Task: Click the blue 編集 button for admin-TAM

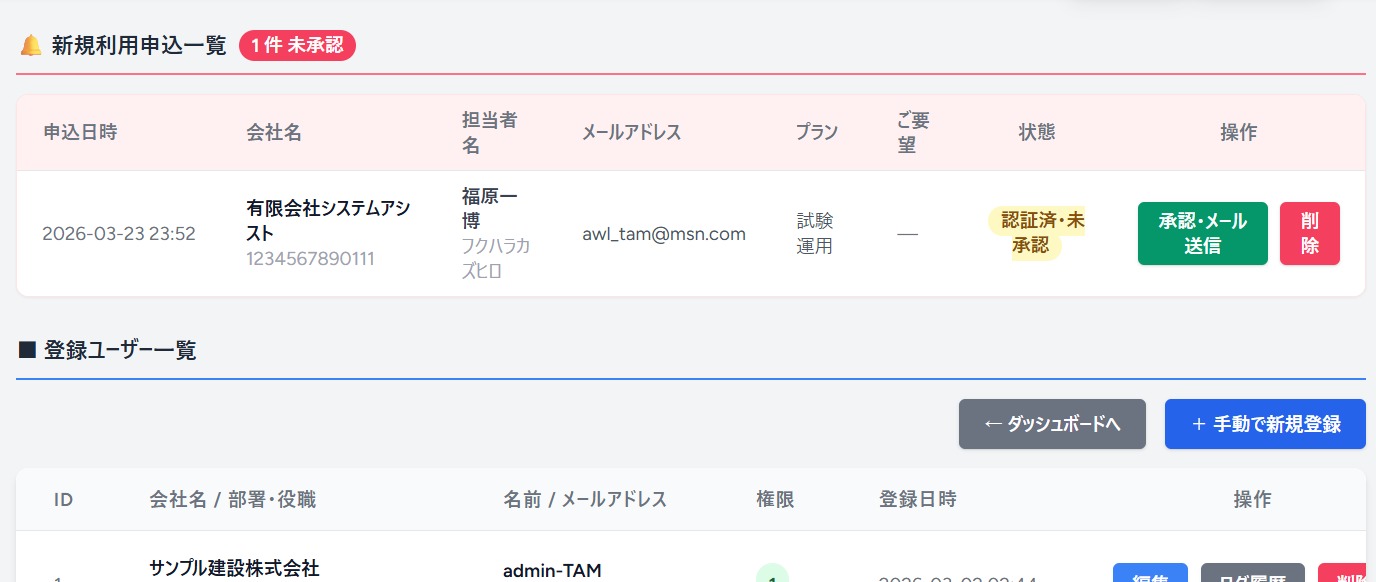Action: pos(1150,574)
